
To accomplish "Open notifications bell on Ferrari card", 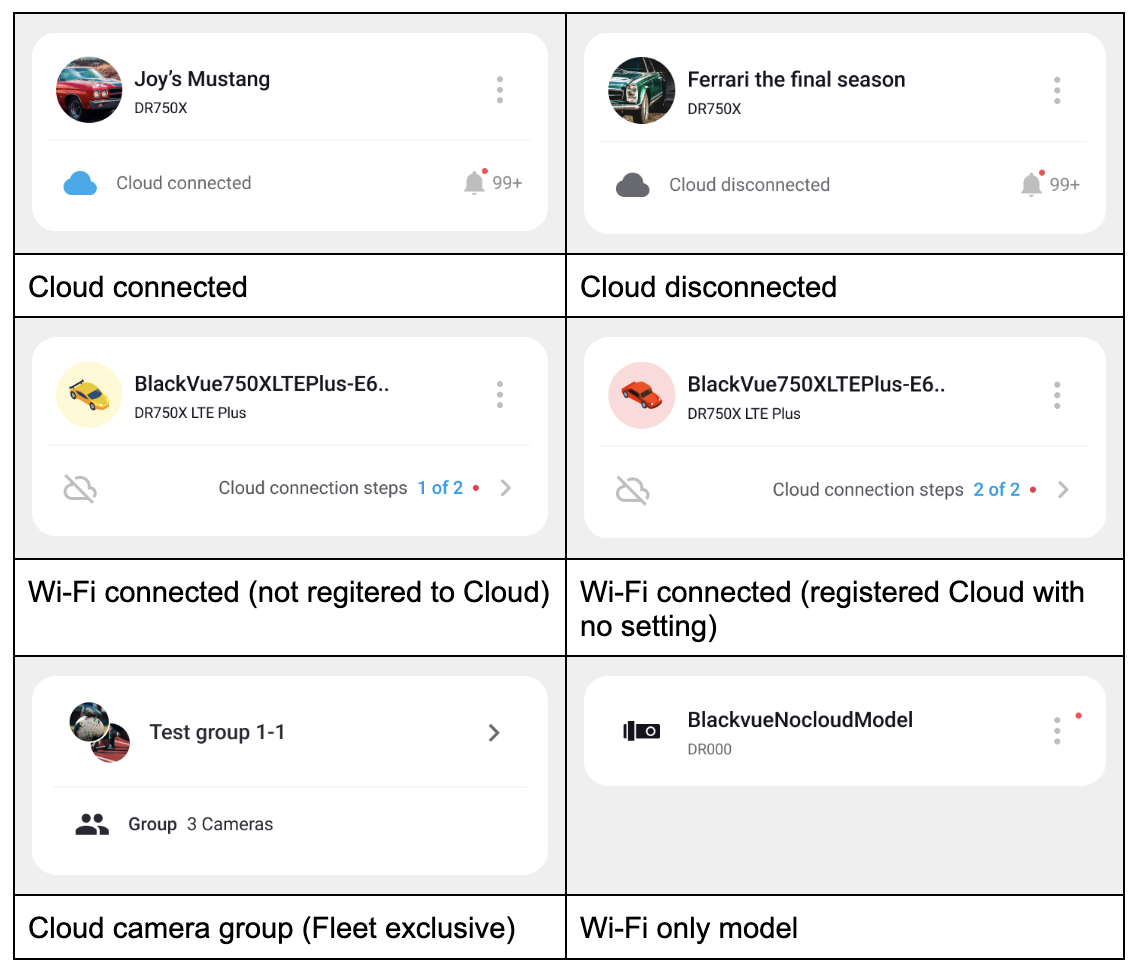I will click(1031, 184).
